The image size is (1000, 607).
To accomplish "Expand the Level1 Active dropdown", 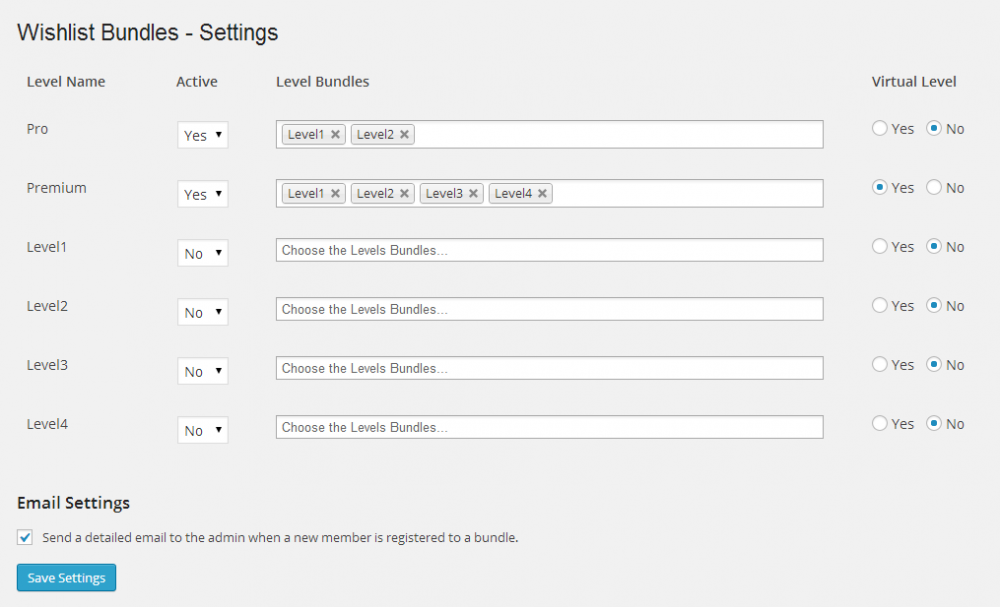I will click(203, 253).
